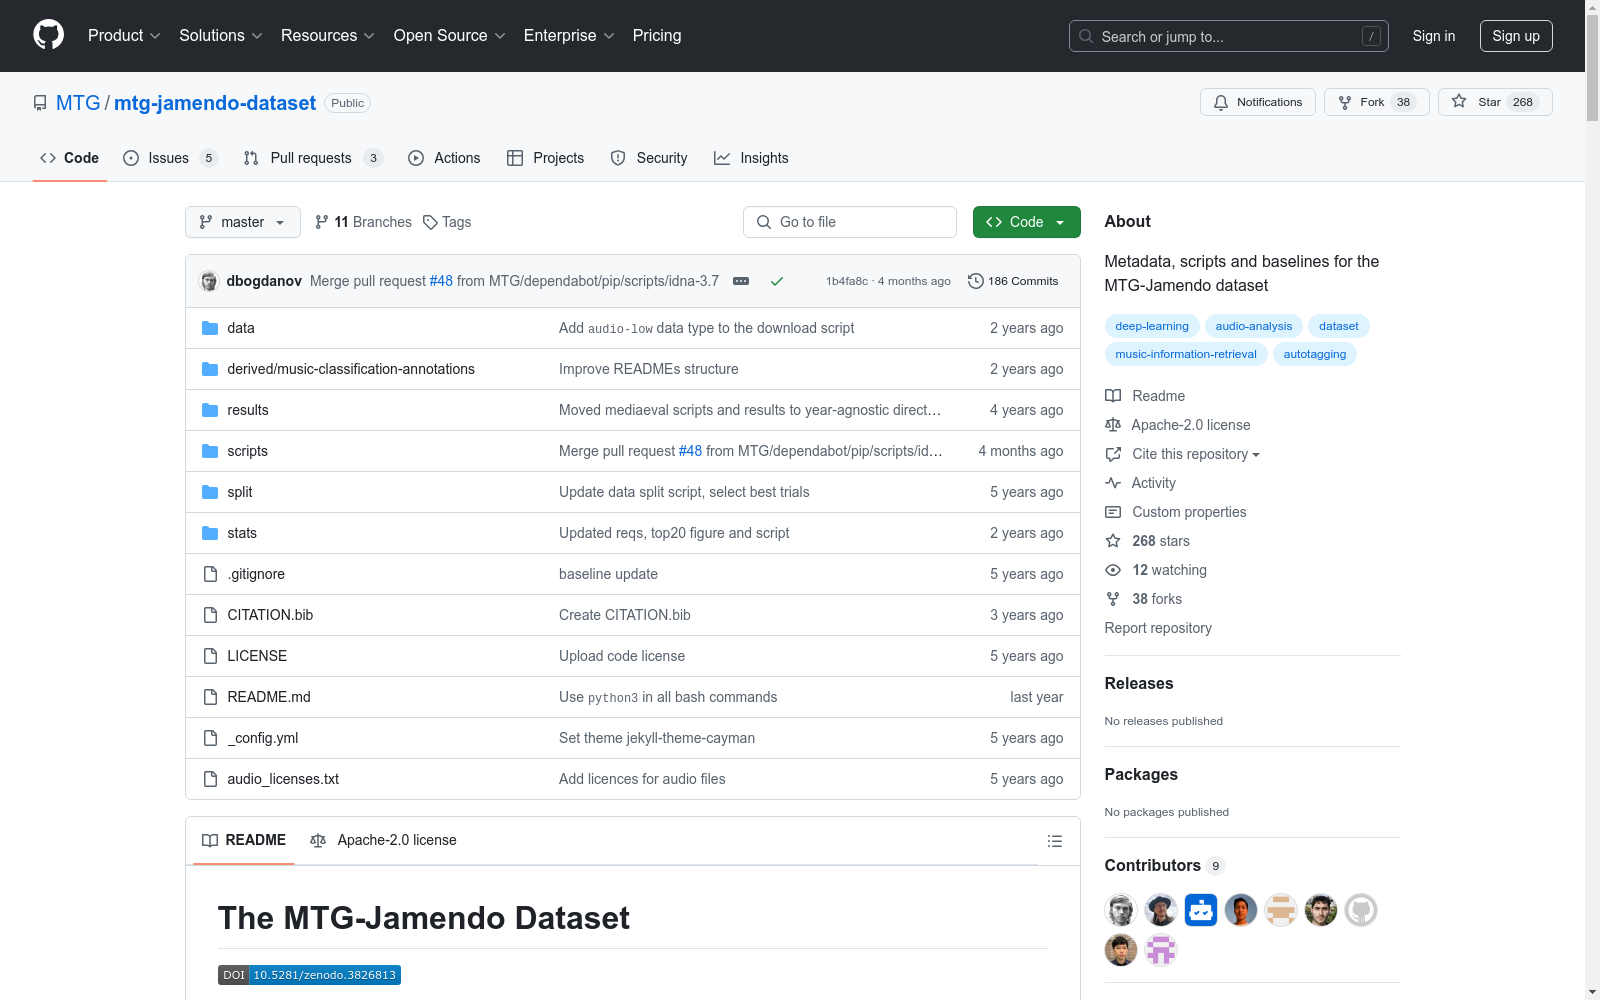The height and width of the screenshot is (1000, 1600).
Task: Open the data folder
Action: click(x=241, y=328)
